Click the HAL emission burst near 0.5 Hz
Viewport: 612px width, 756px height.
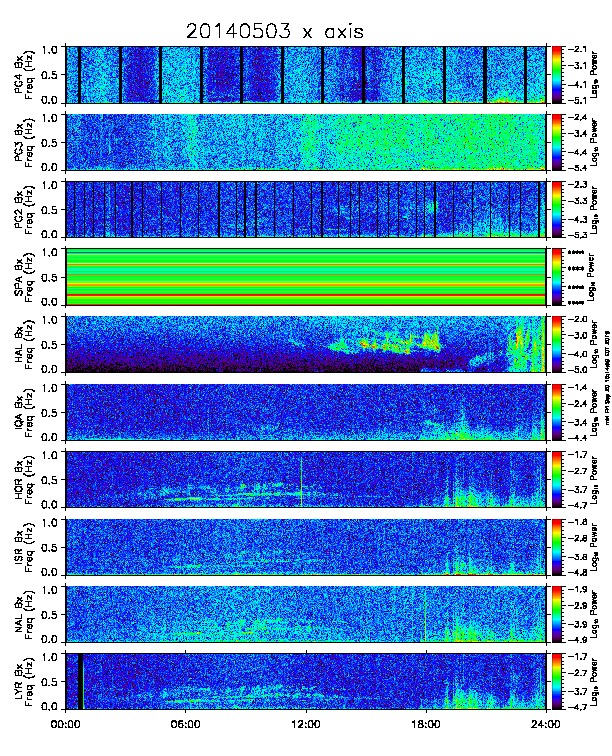(x=386, y=343)
